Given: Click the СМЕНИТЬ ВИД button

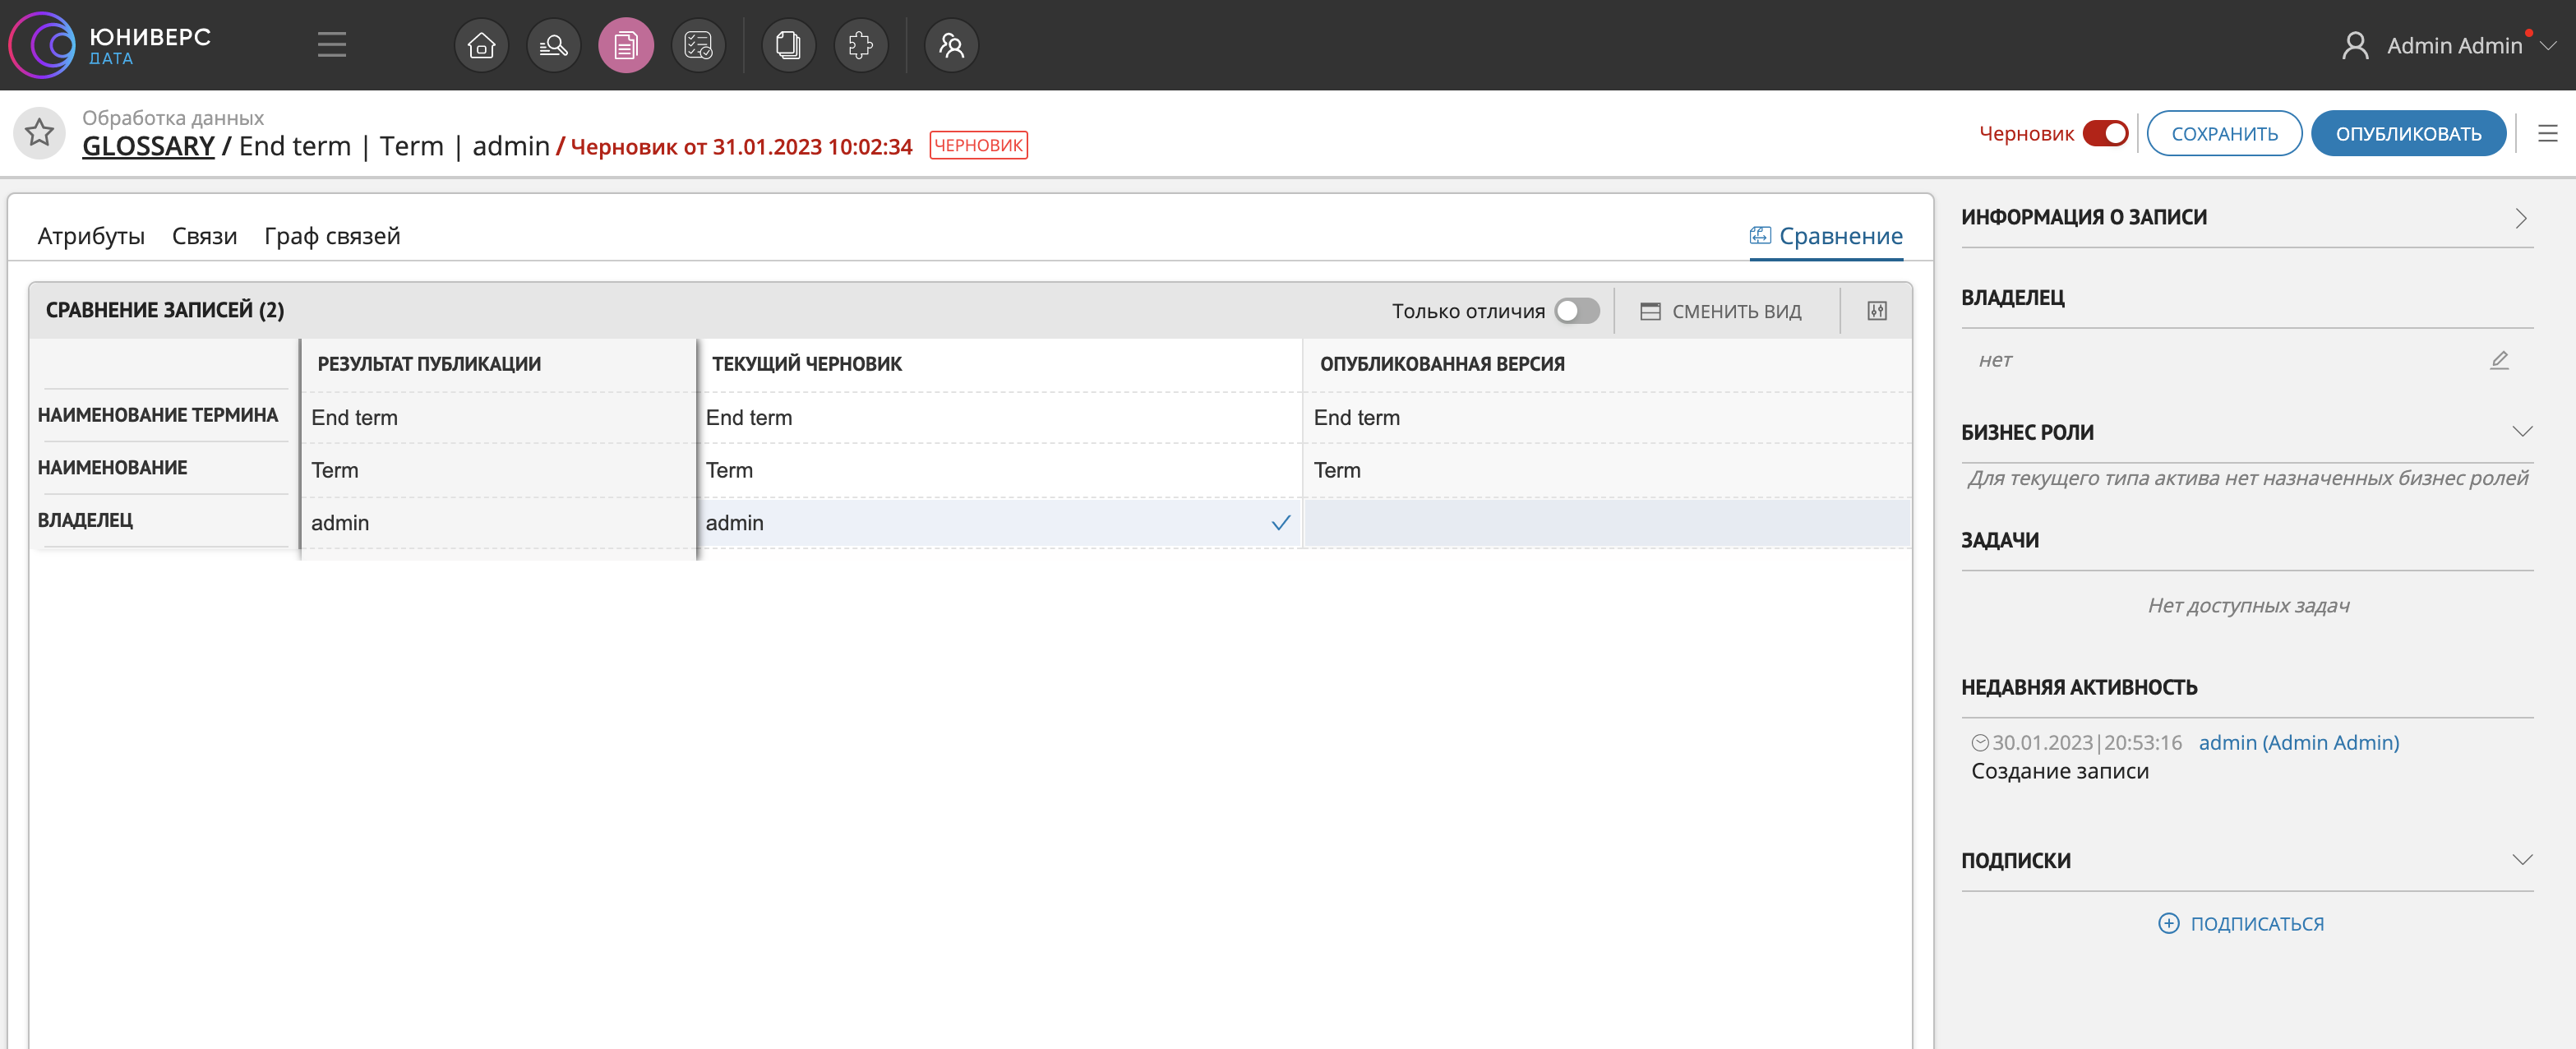Looking at the screenshot, I should (x=1721, y=311).
